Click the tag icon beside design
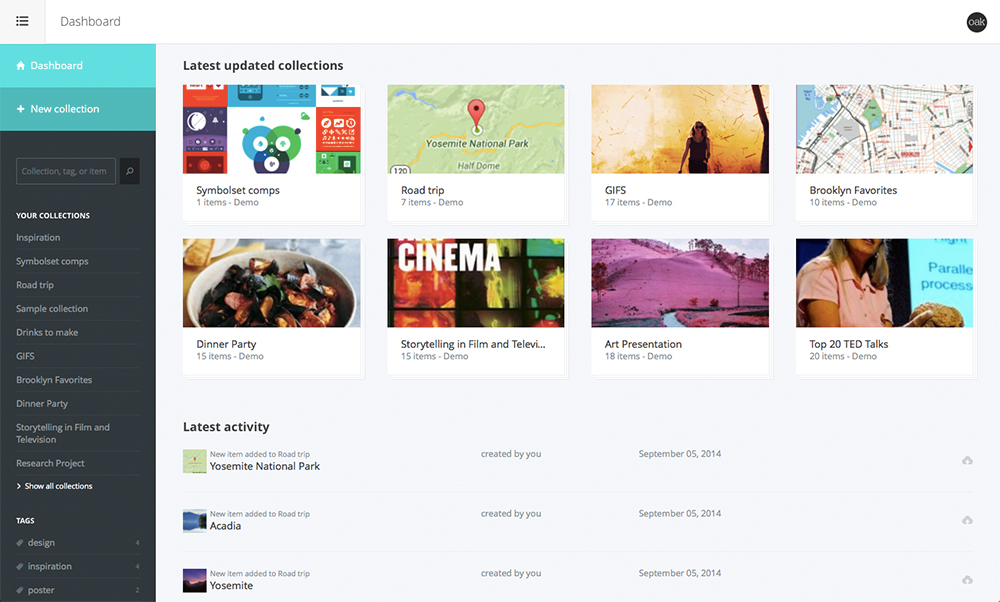 click(20, 543)
